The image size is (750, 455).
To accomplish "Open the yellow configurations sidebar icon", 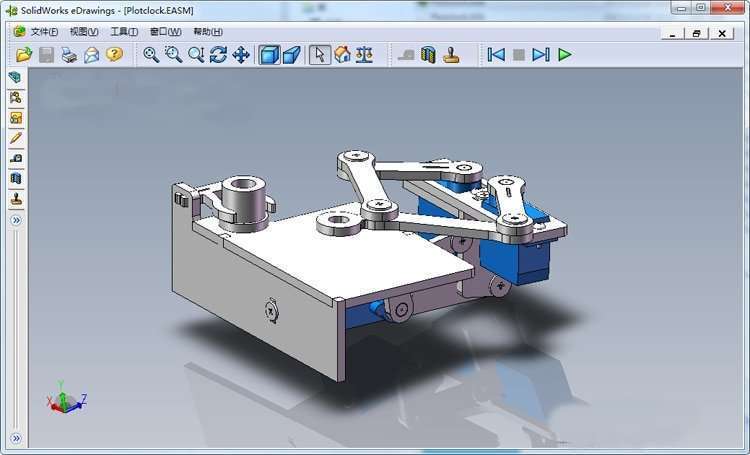I will coord(16,118).
